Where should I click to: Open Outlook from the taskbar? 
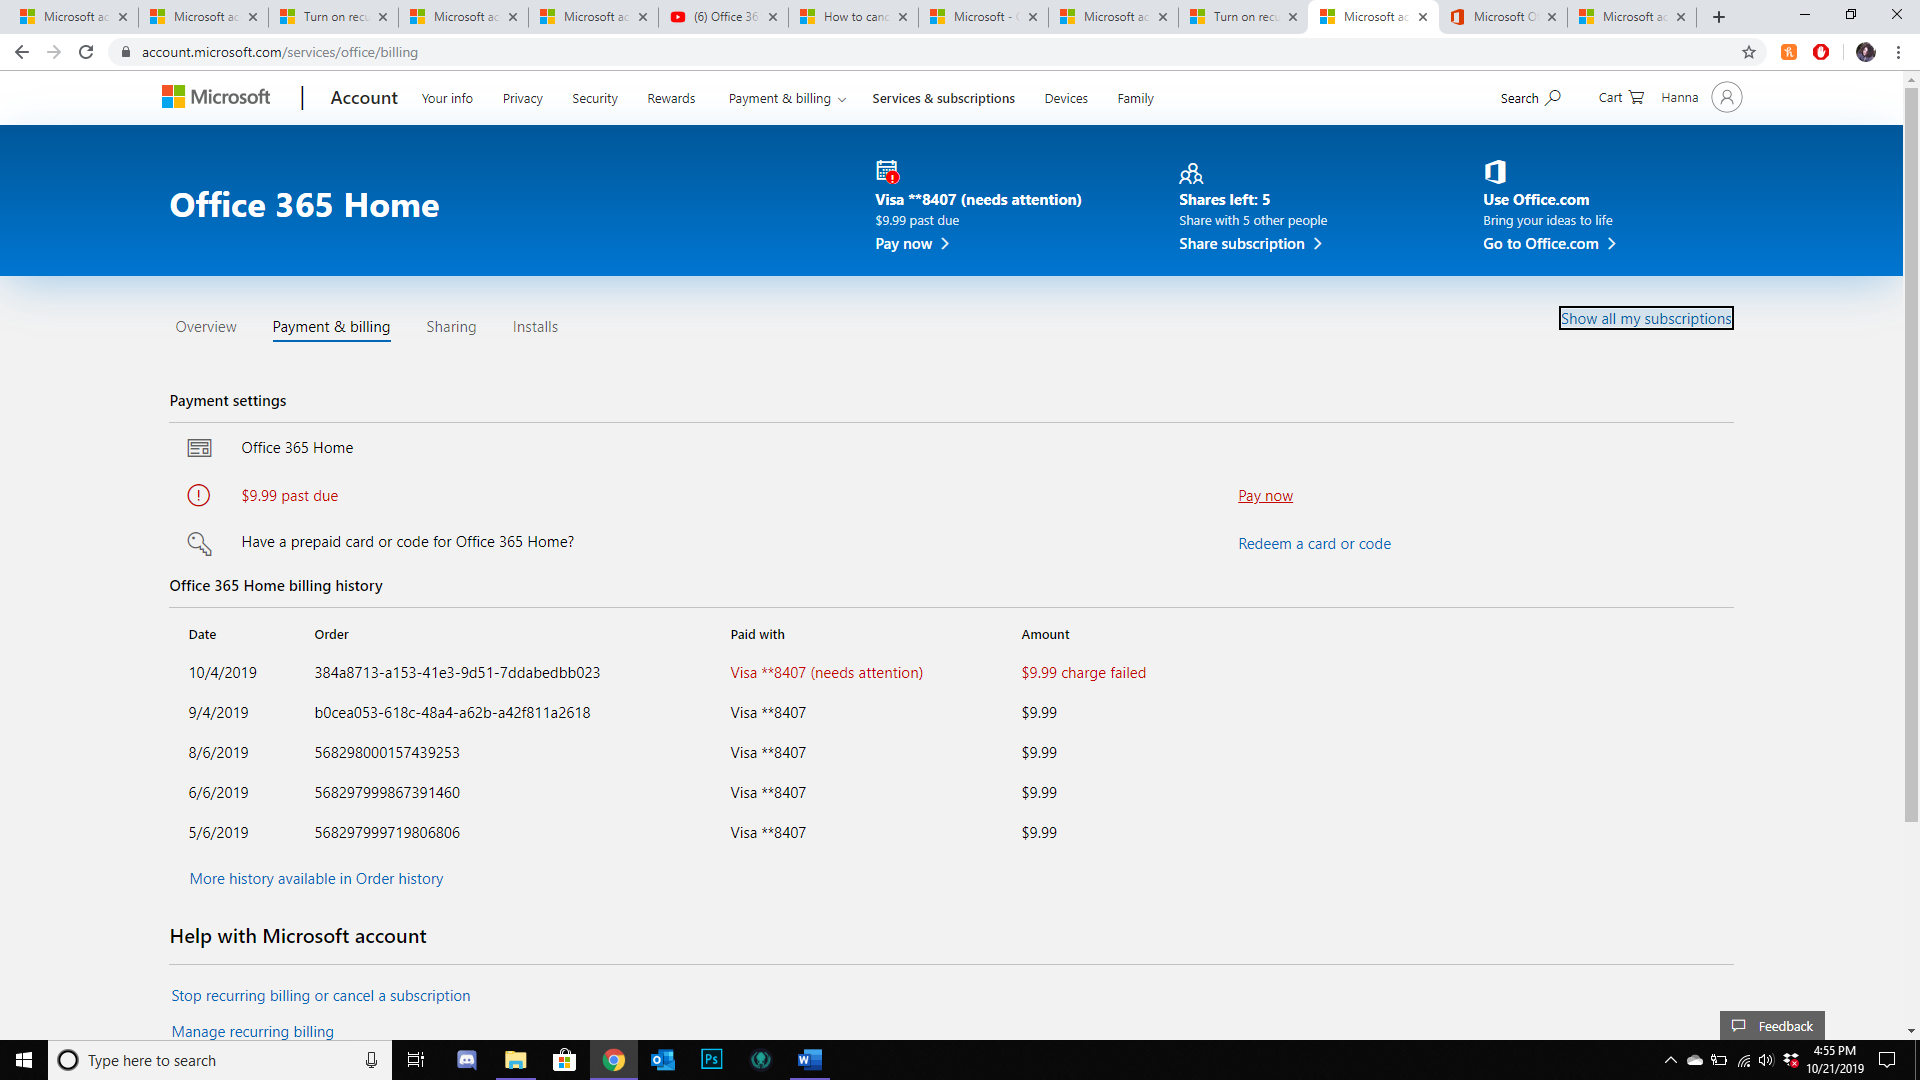(662, 1060)
